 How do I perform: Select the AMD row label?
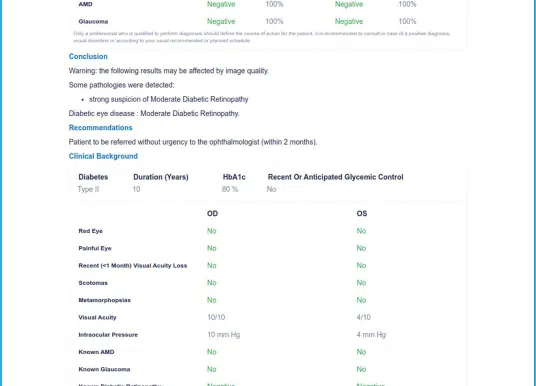click(x=85, y=4)
